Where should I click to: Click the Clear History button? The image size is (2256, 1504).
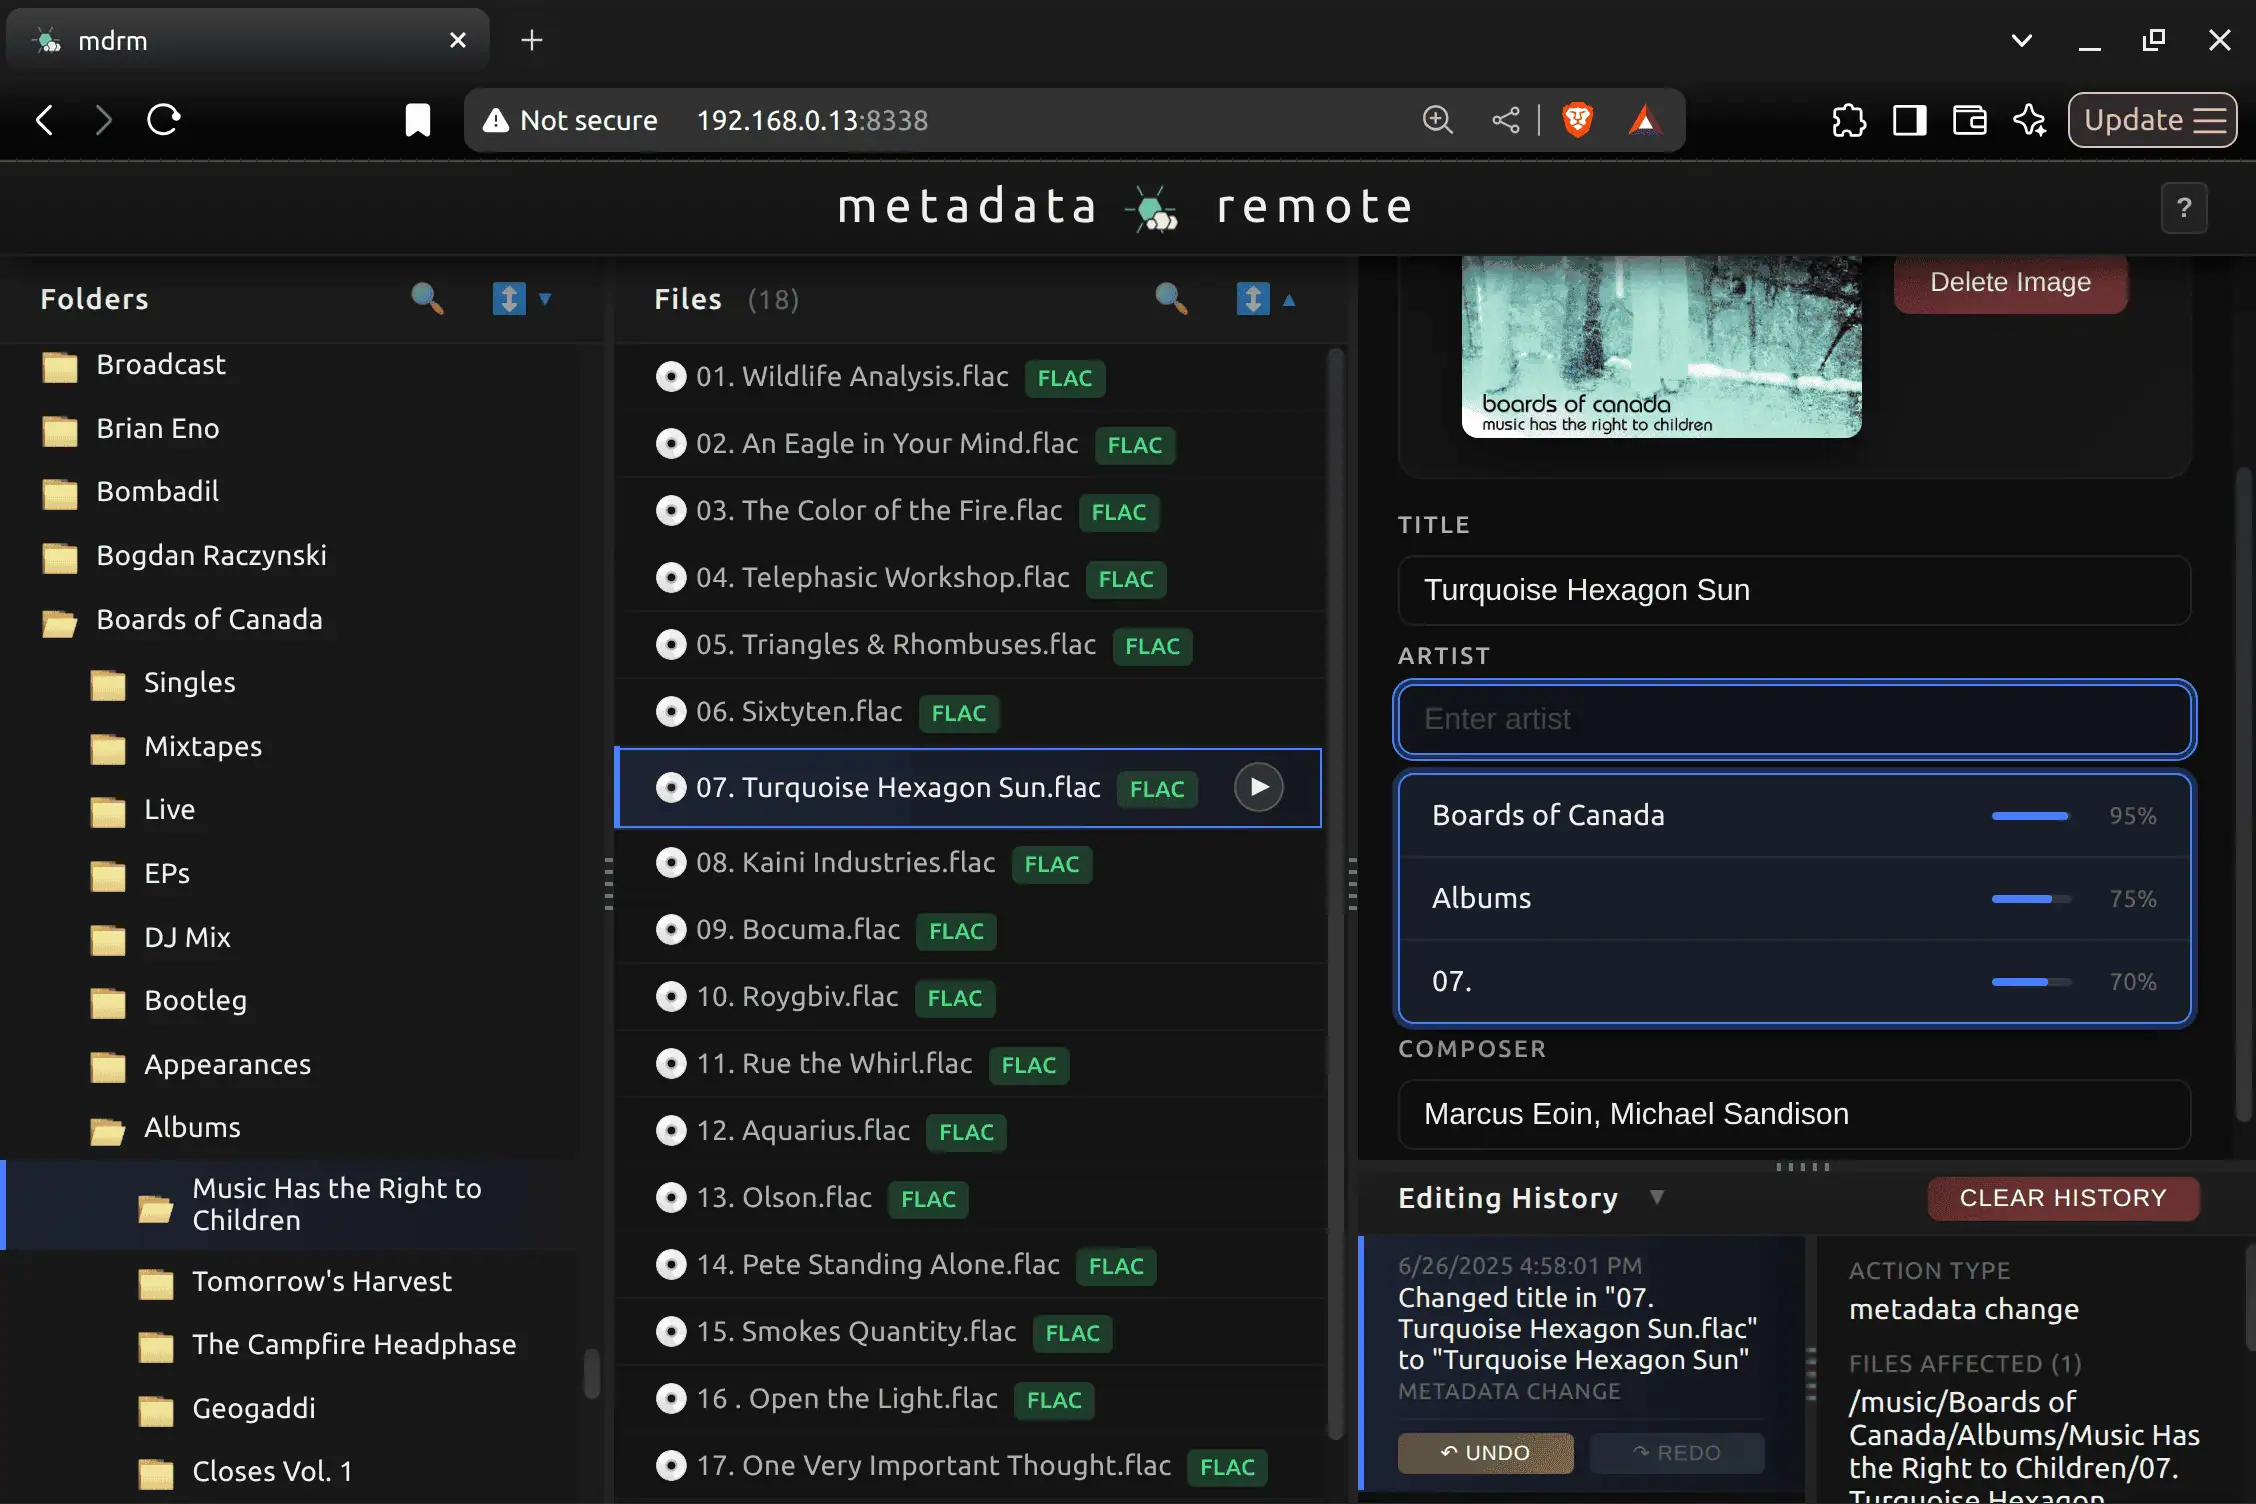coord(2062,1198)
